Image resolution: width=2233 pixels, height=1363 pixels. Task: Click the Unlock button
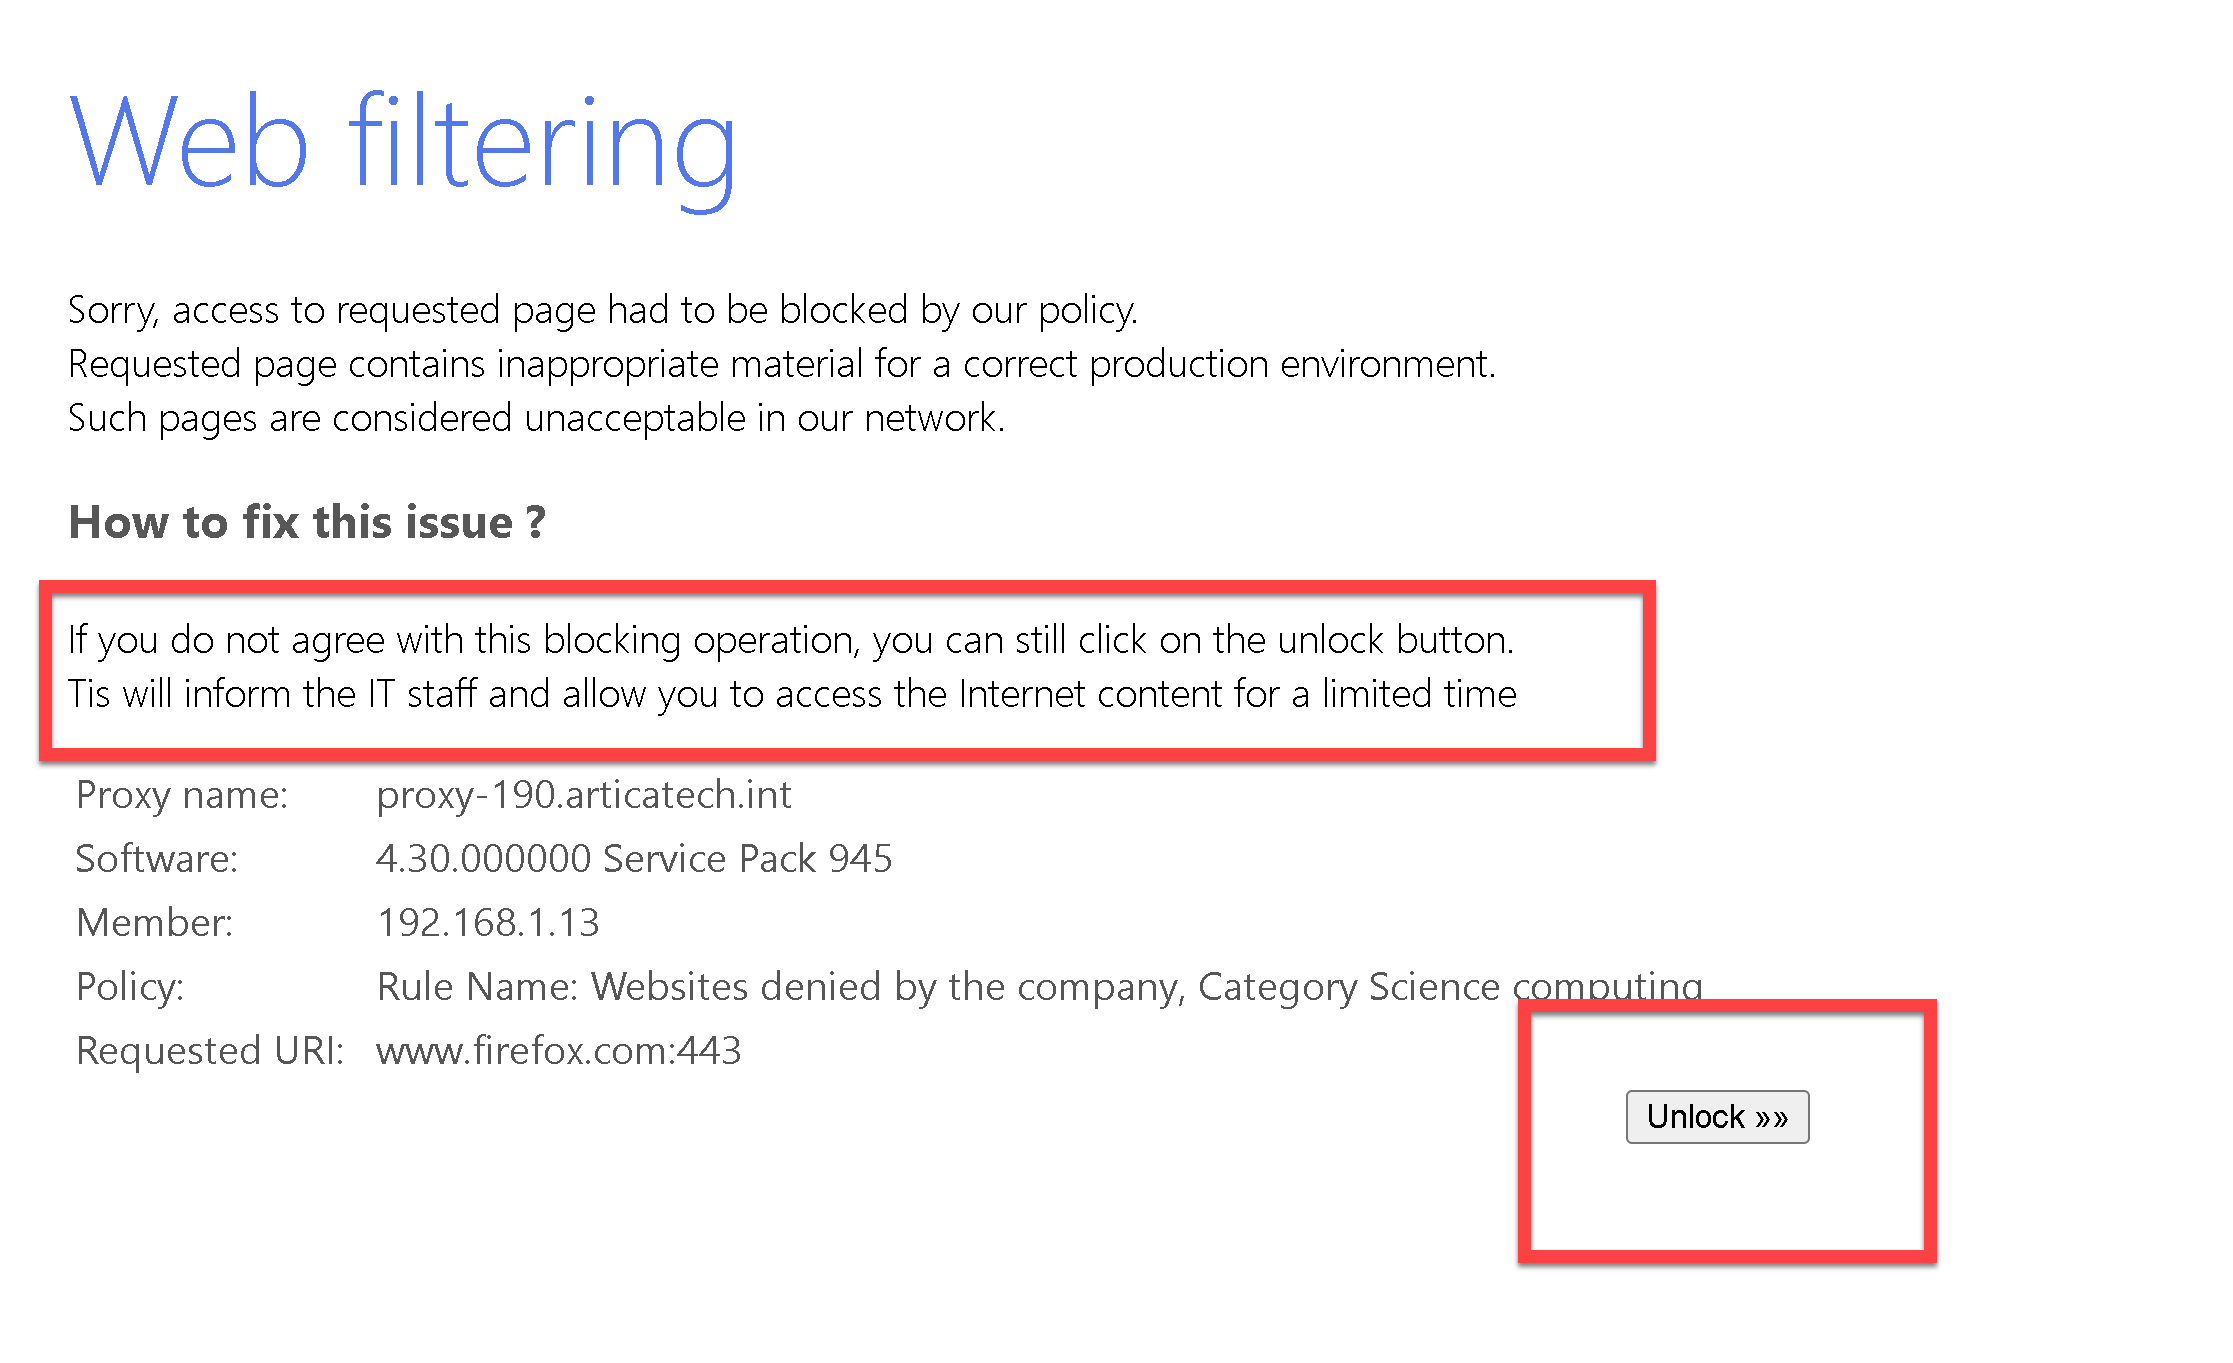coord(1716,1116)
